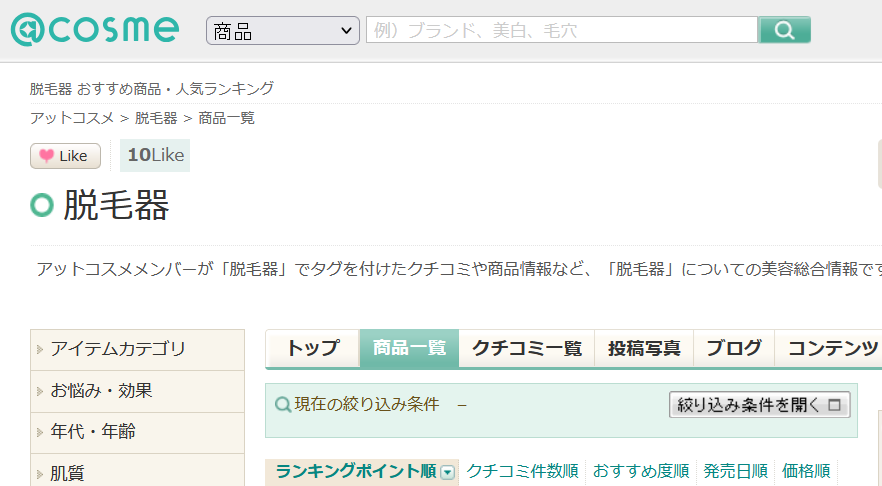Screen dimensions: 882x486
Task: Click the pink heart Like button
Action: coord(65,156)
